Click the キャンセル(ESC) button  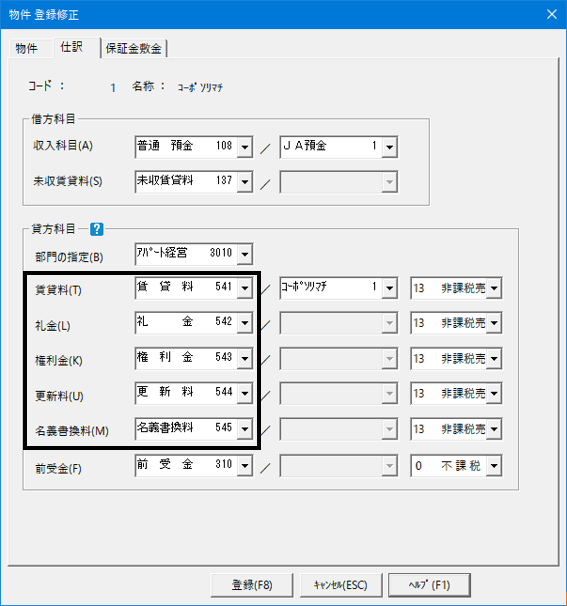(341, 585)
